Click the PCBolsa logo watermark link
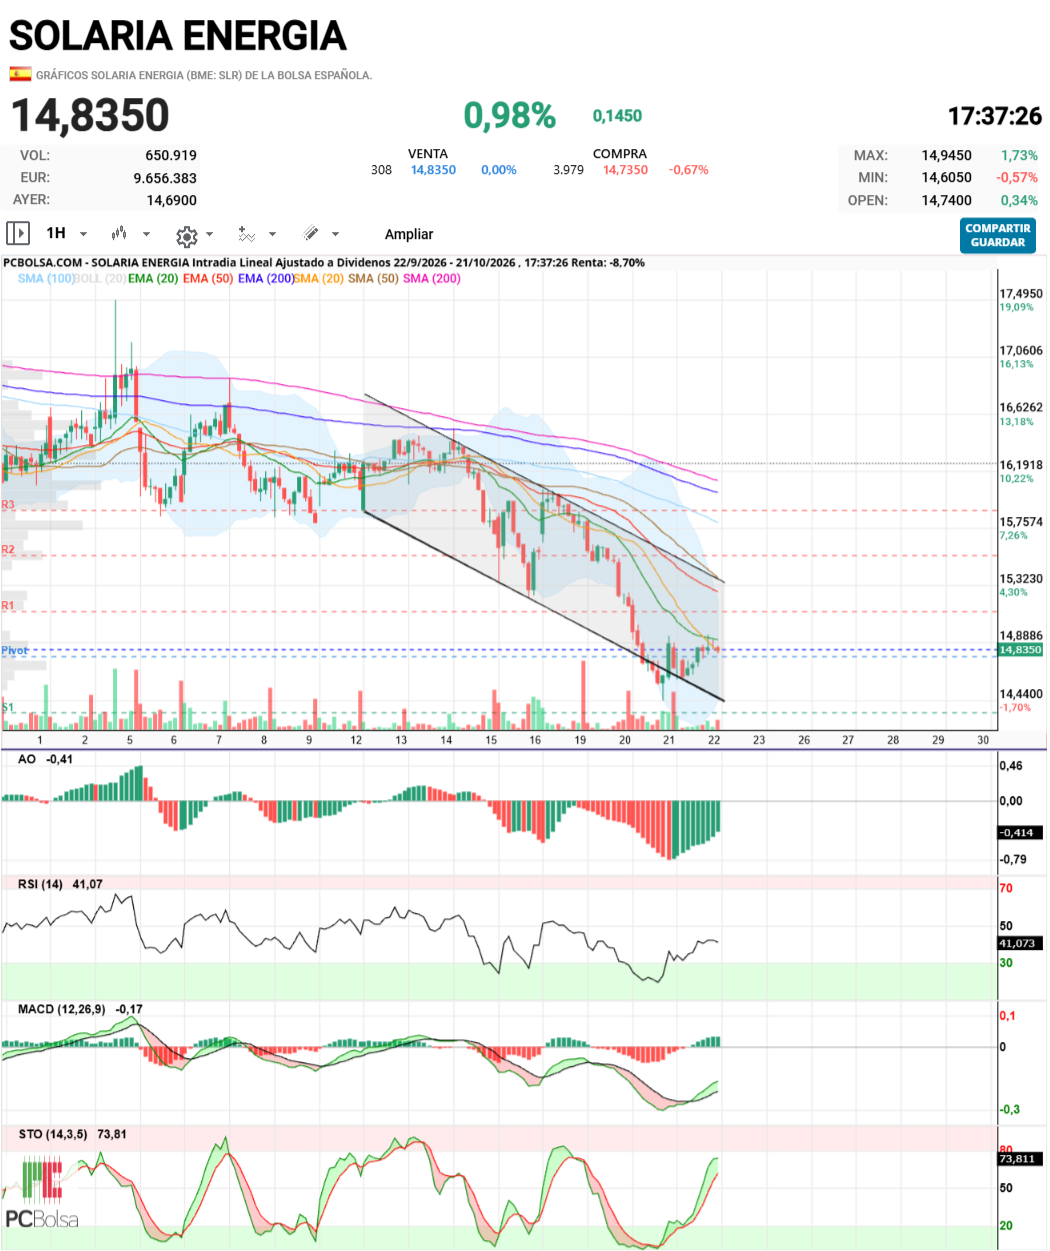This screenshot has width=1050, height=1251. click(x=44, y=1192)
